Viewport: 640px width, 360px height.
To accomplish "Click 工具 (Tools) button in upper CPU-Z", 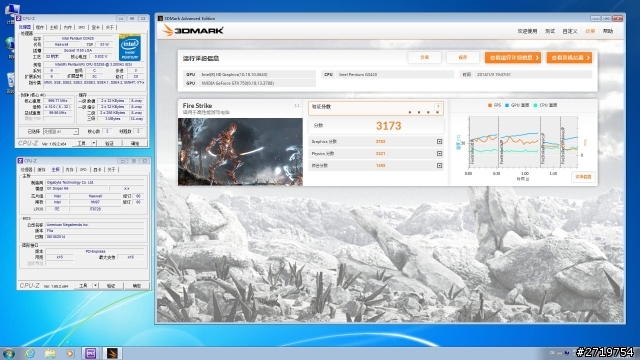I will coord(82,143).
